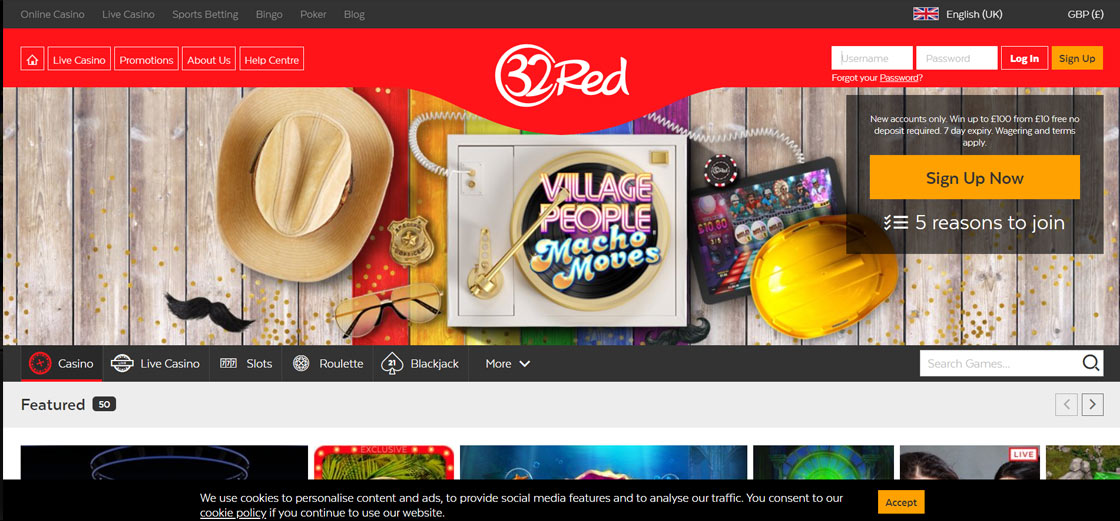
Task: Click the 32Red logo
Action: (561, 75)
